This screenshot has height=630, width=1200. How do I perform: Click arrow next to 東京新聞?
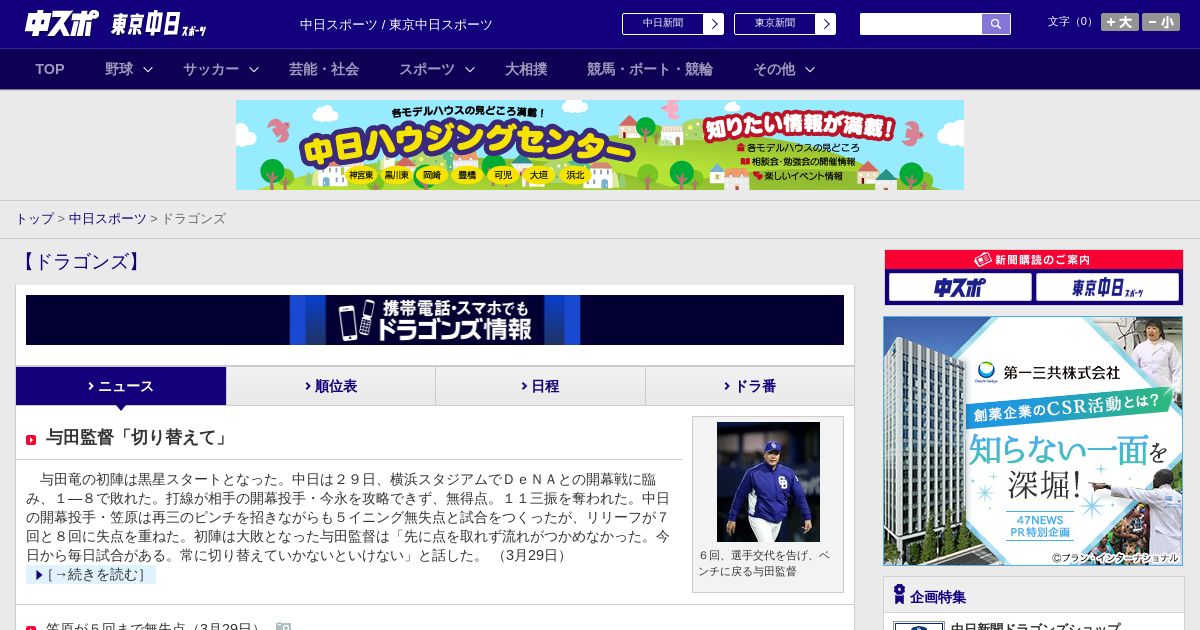(826, 24)
